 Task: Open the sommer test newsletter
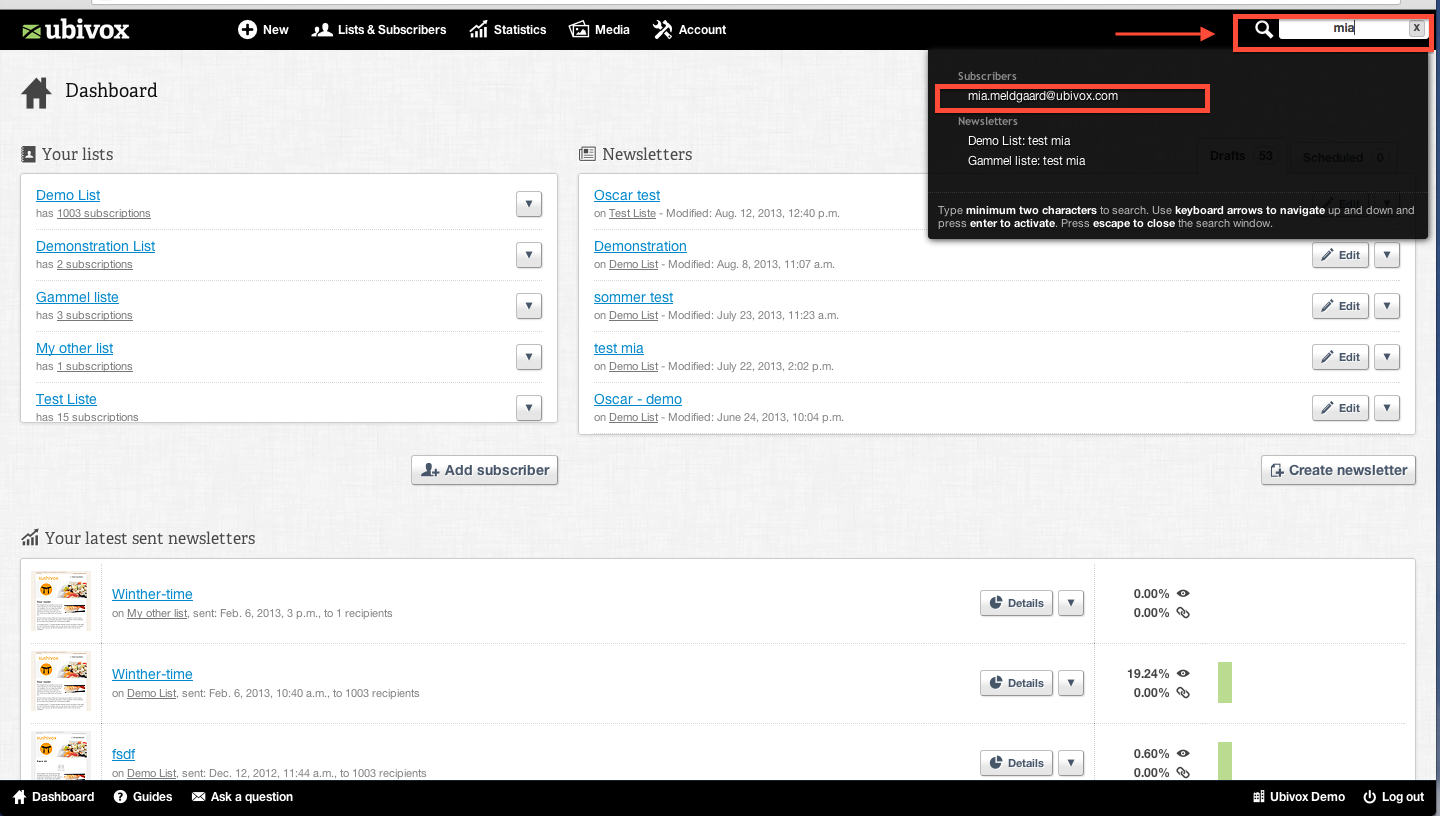[633, 297]
